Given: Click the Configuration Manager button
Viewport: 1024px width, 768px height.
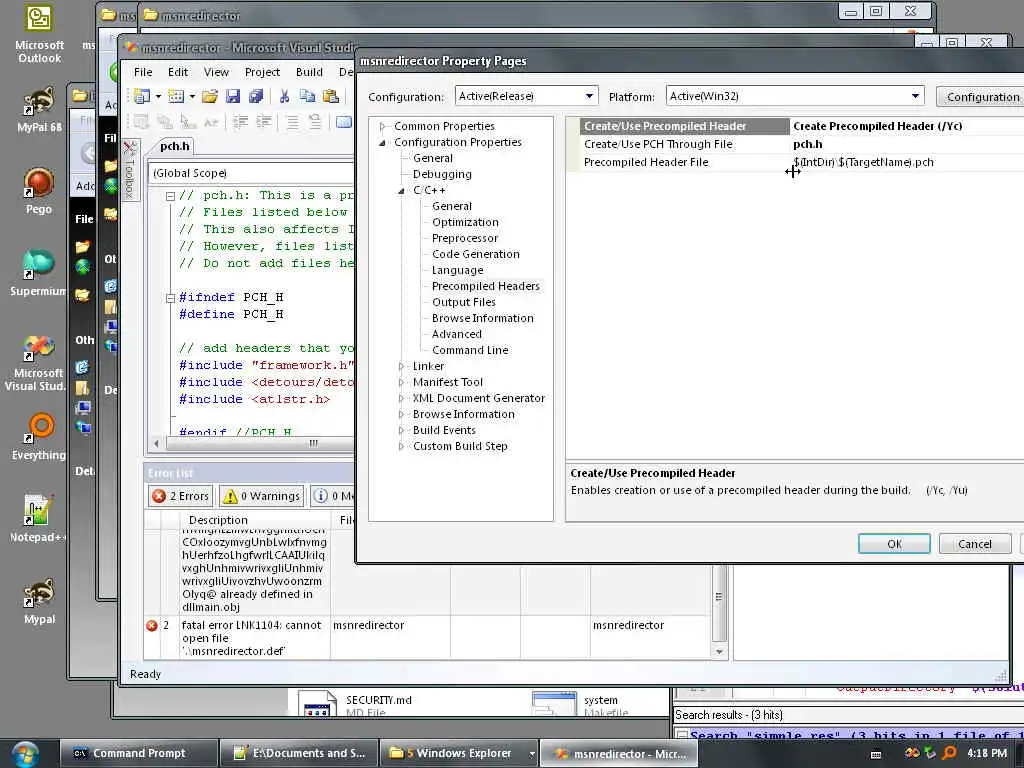Looking at the screenshot, I should click(980, 97).
